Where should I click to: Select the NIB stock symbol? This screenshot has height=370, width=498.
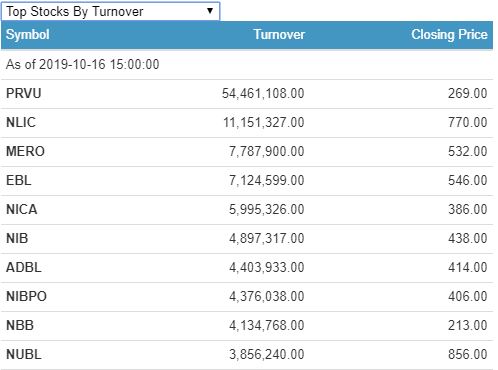17,238
